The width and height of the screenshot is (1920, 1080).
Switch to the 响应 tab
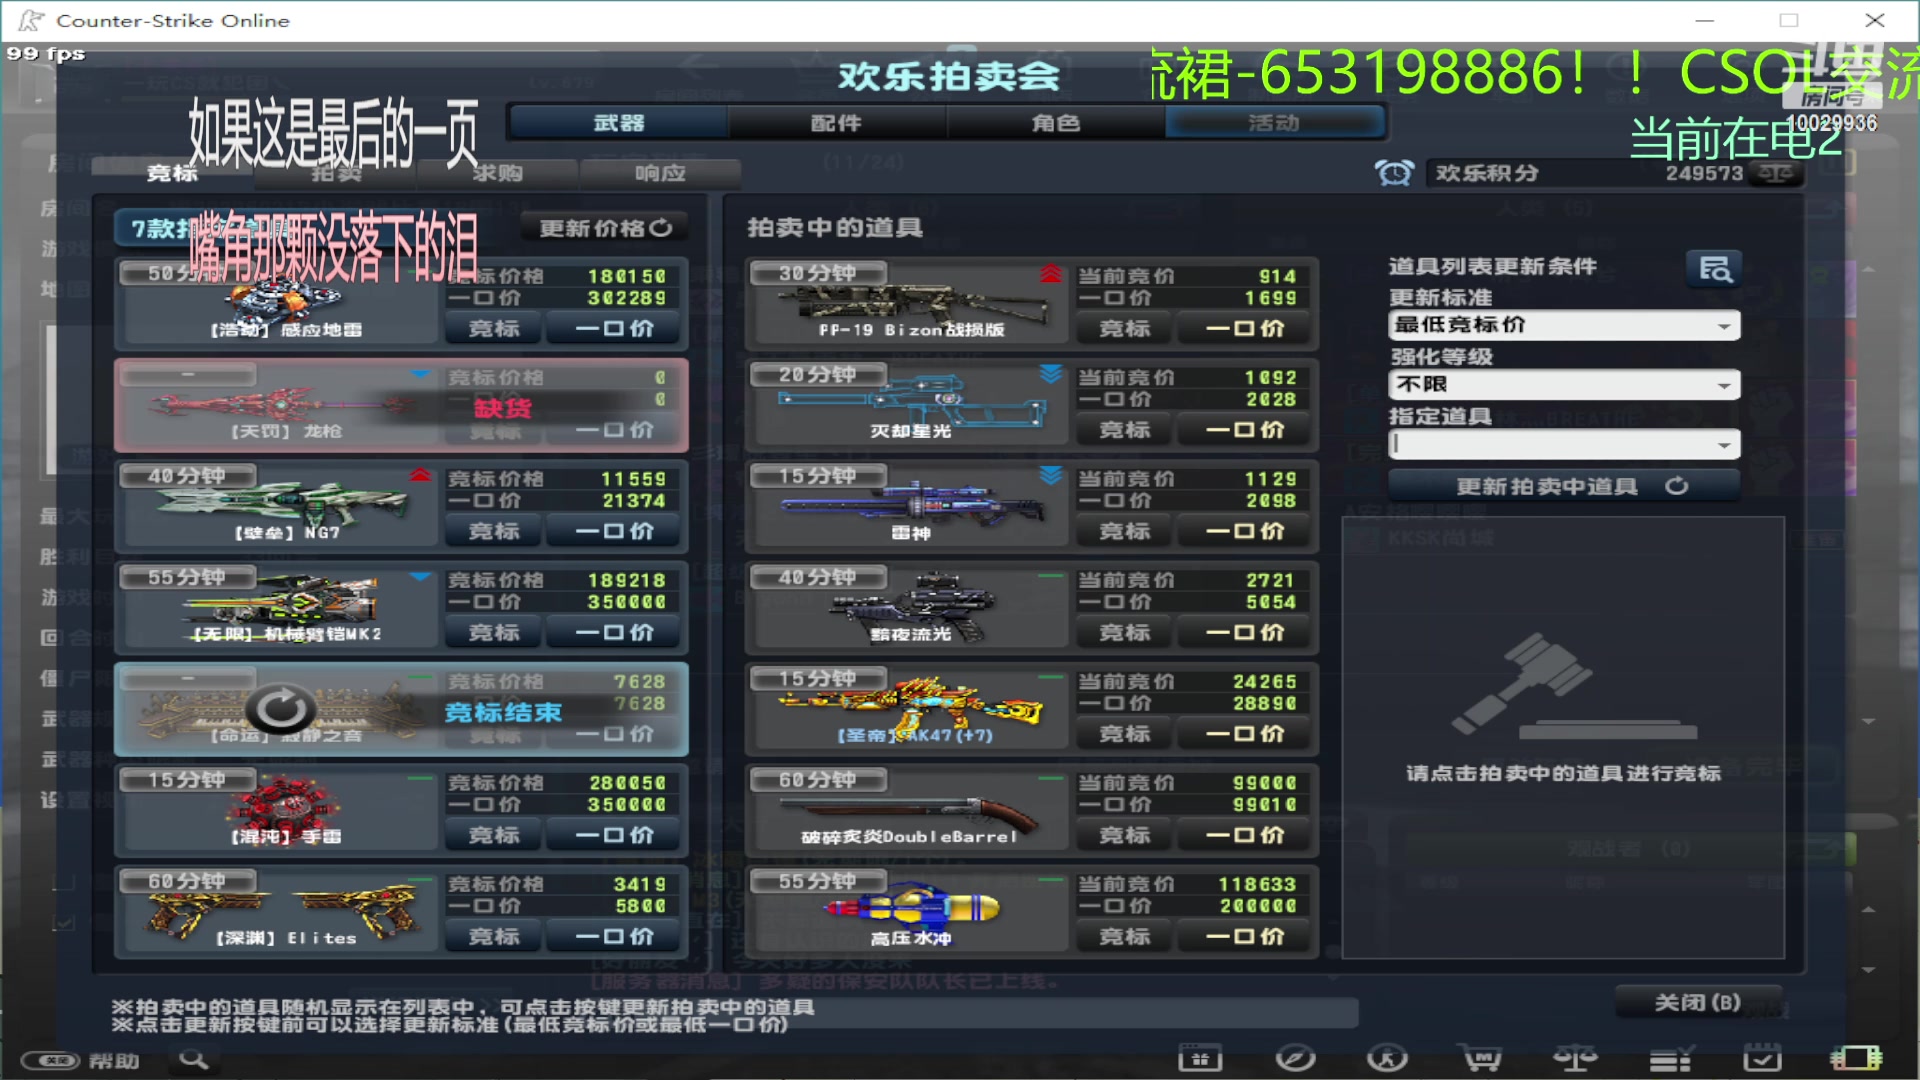pos(660,173)
